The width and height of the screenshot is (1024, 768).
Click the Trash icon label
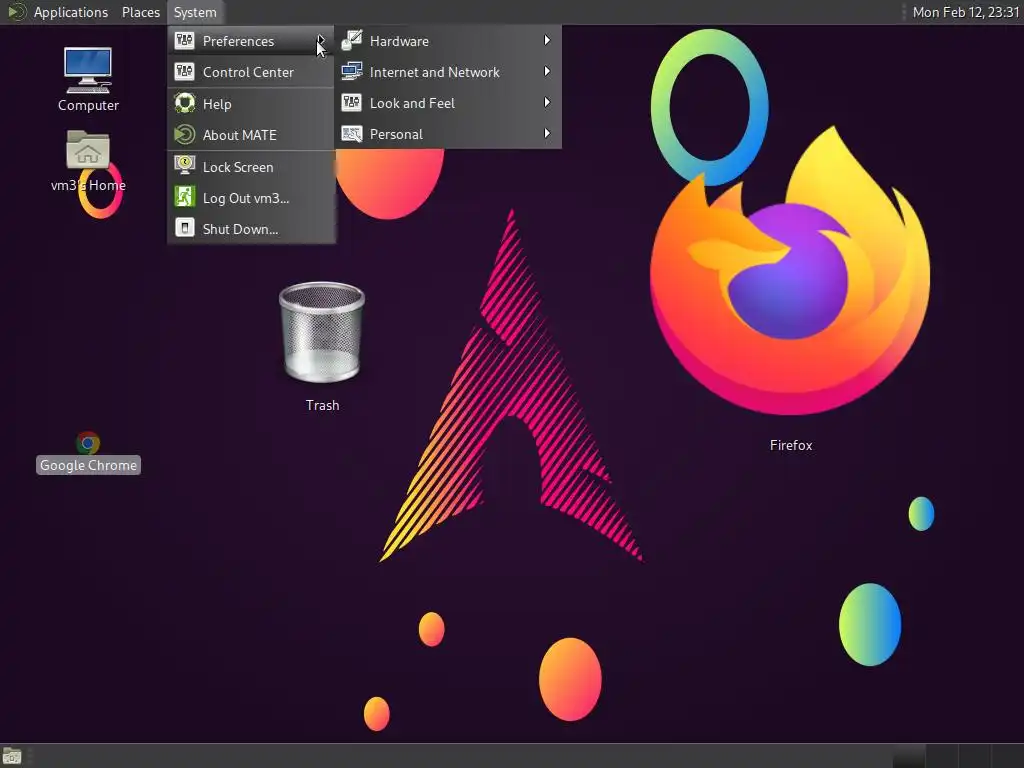pyautogui.click(x=322, y=405)
